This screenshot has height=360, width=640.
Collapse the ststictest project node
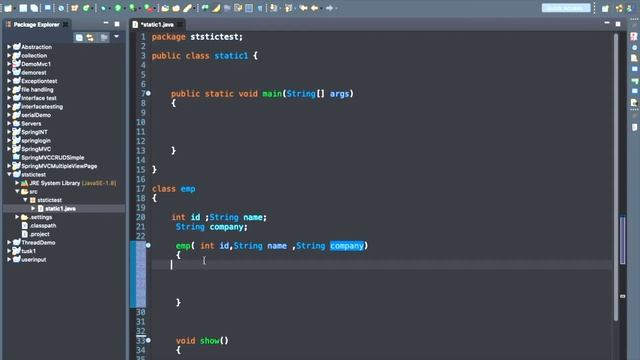tap(9, 174)
